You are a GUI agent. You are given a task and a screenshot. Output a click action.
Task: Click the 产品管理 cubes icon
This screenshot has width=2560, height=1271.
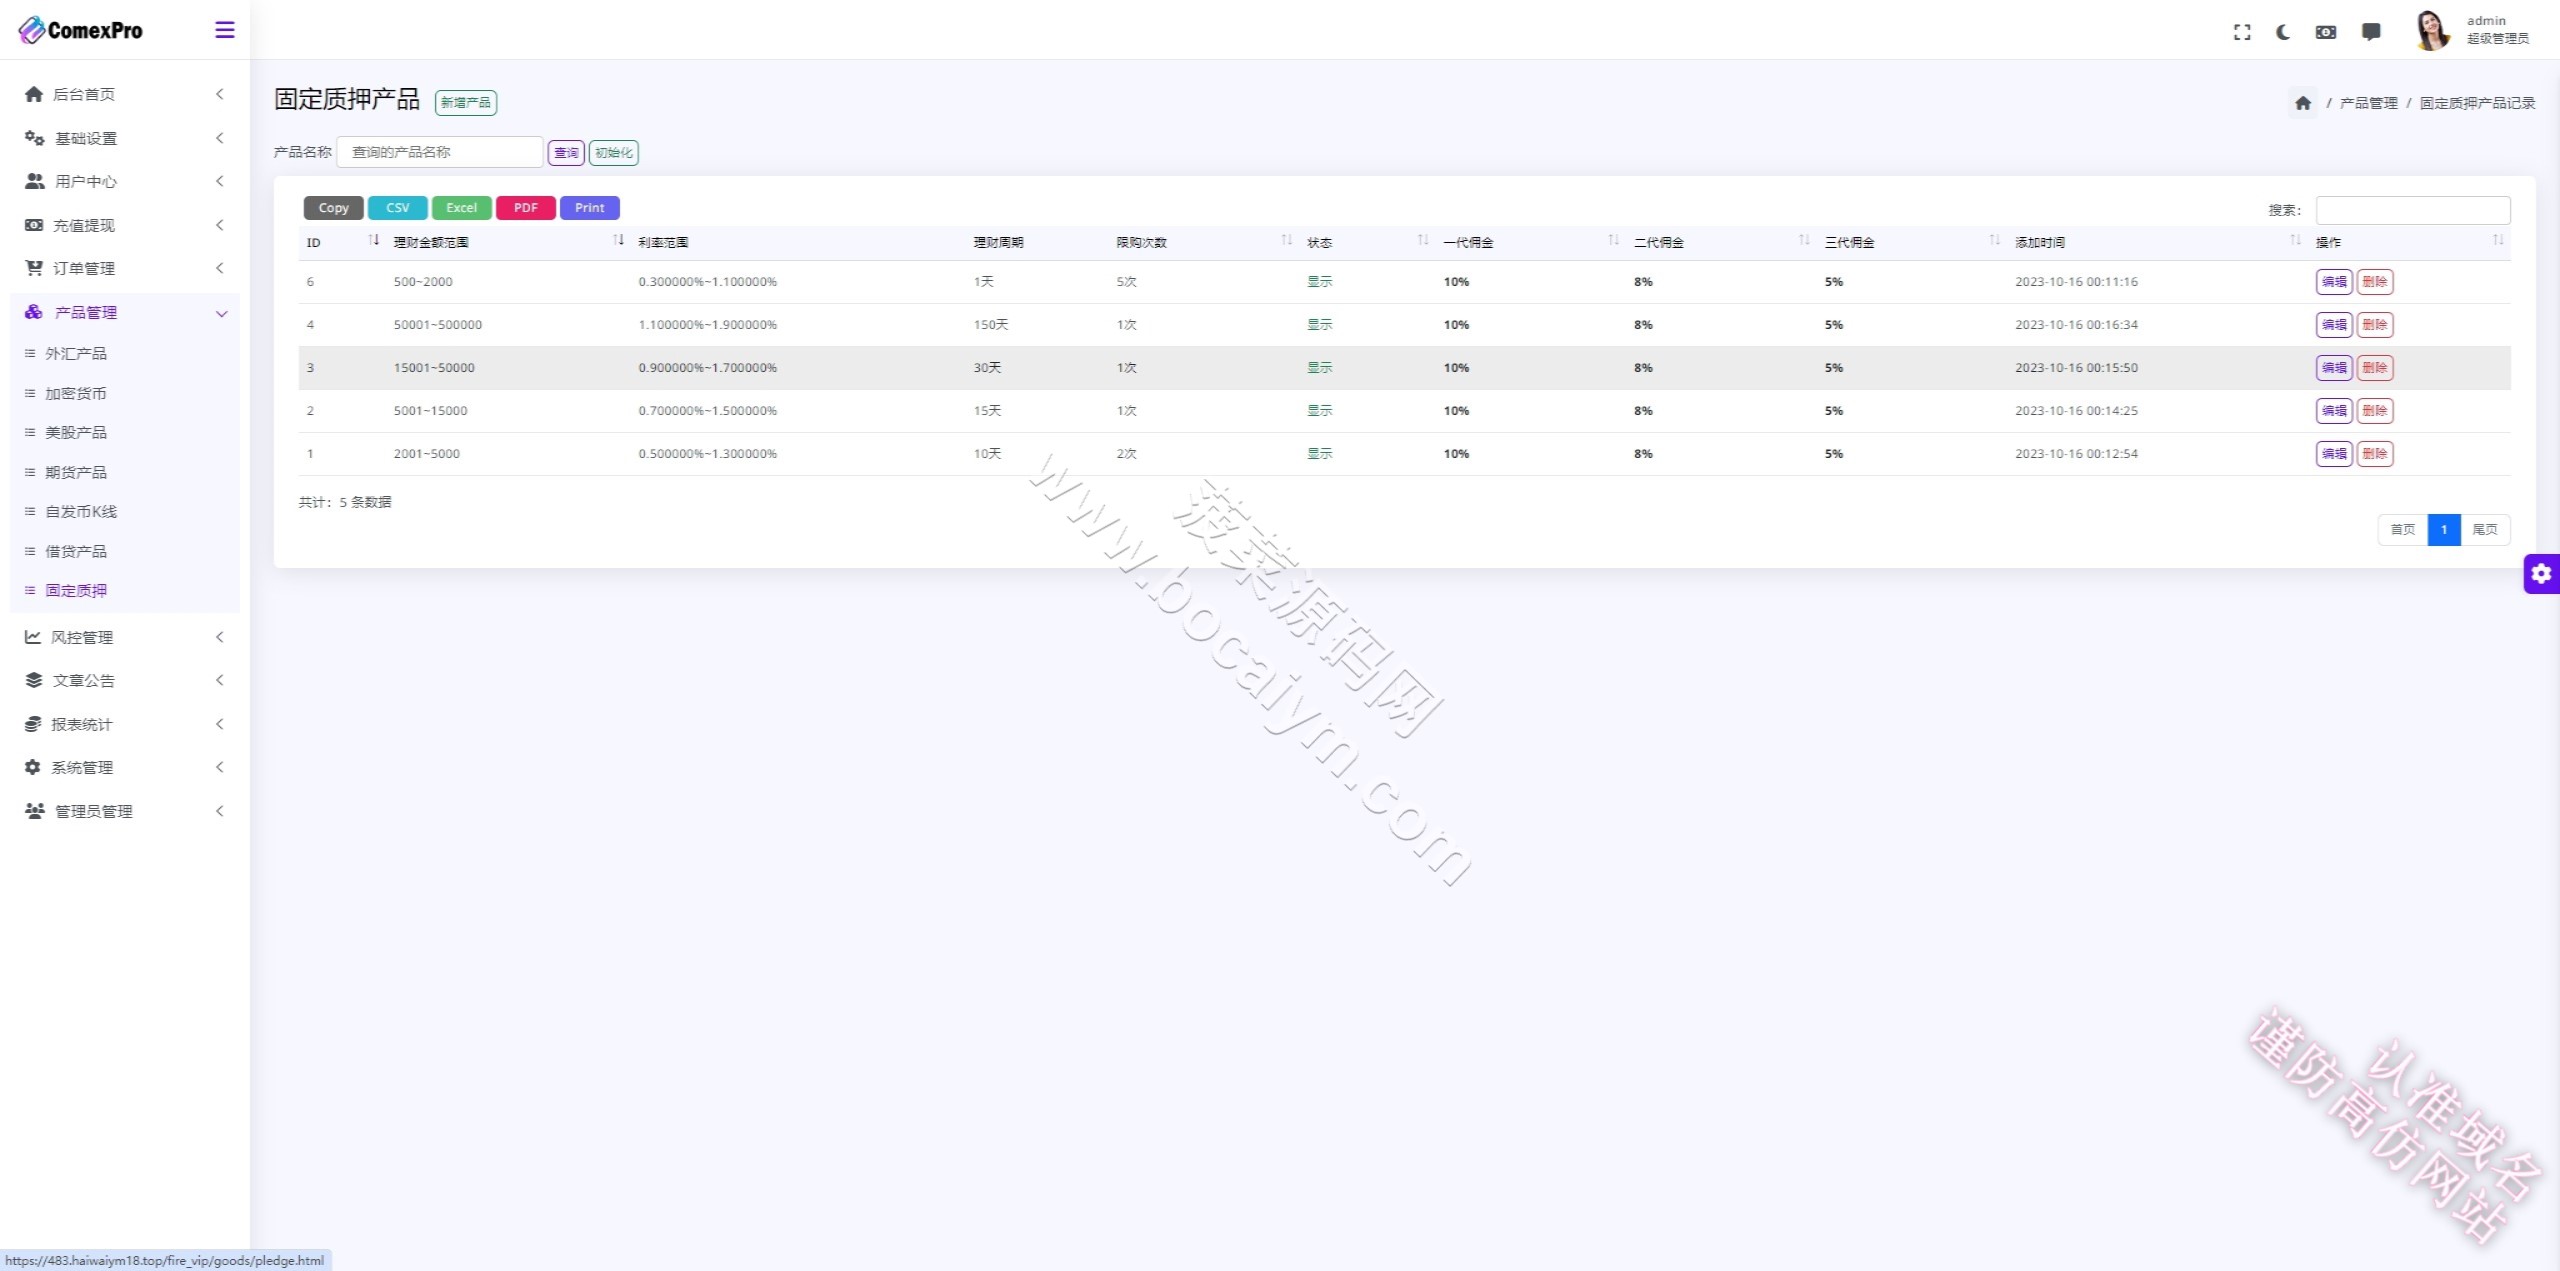coord(34,312)
